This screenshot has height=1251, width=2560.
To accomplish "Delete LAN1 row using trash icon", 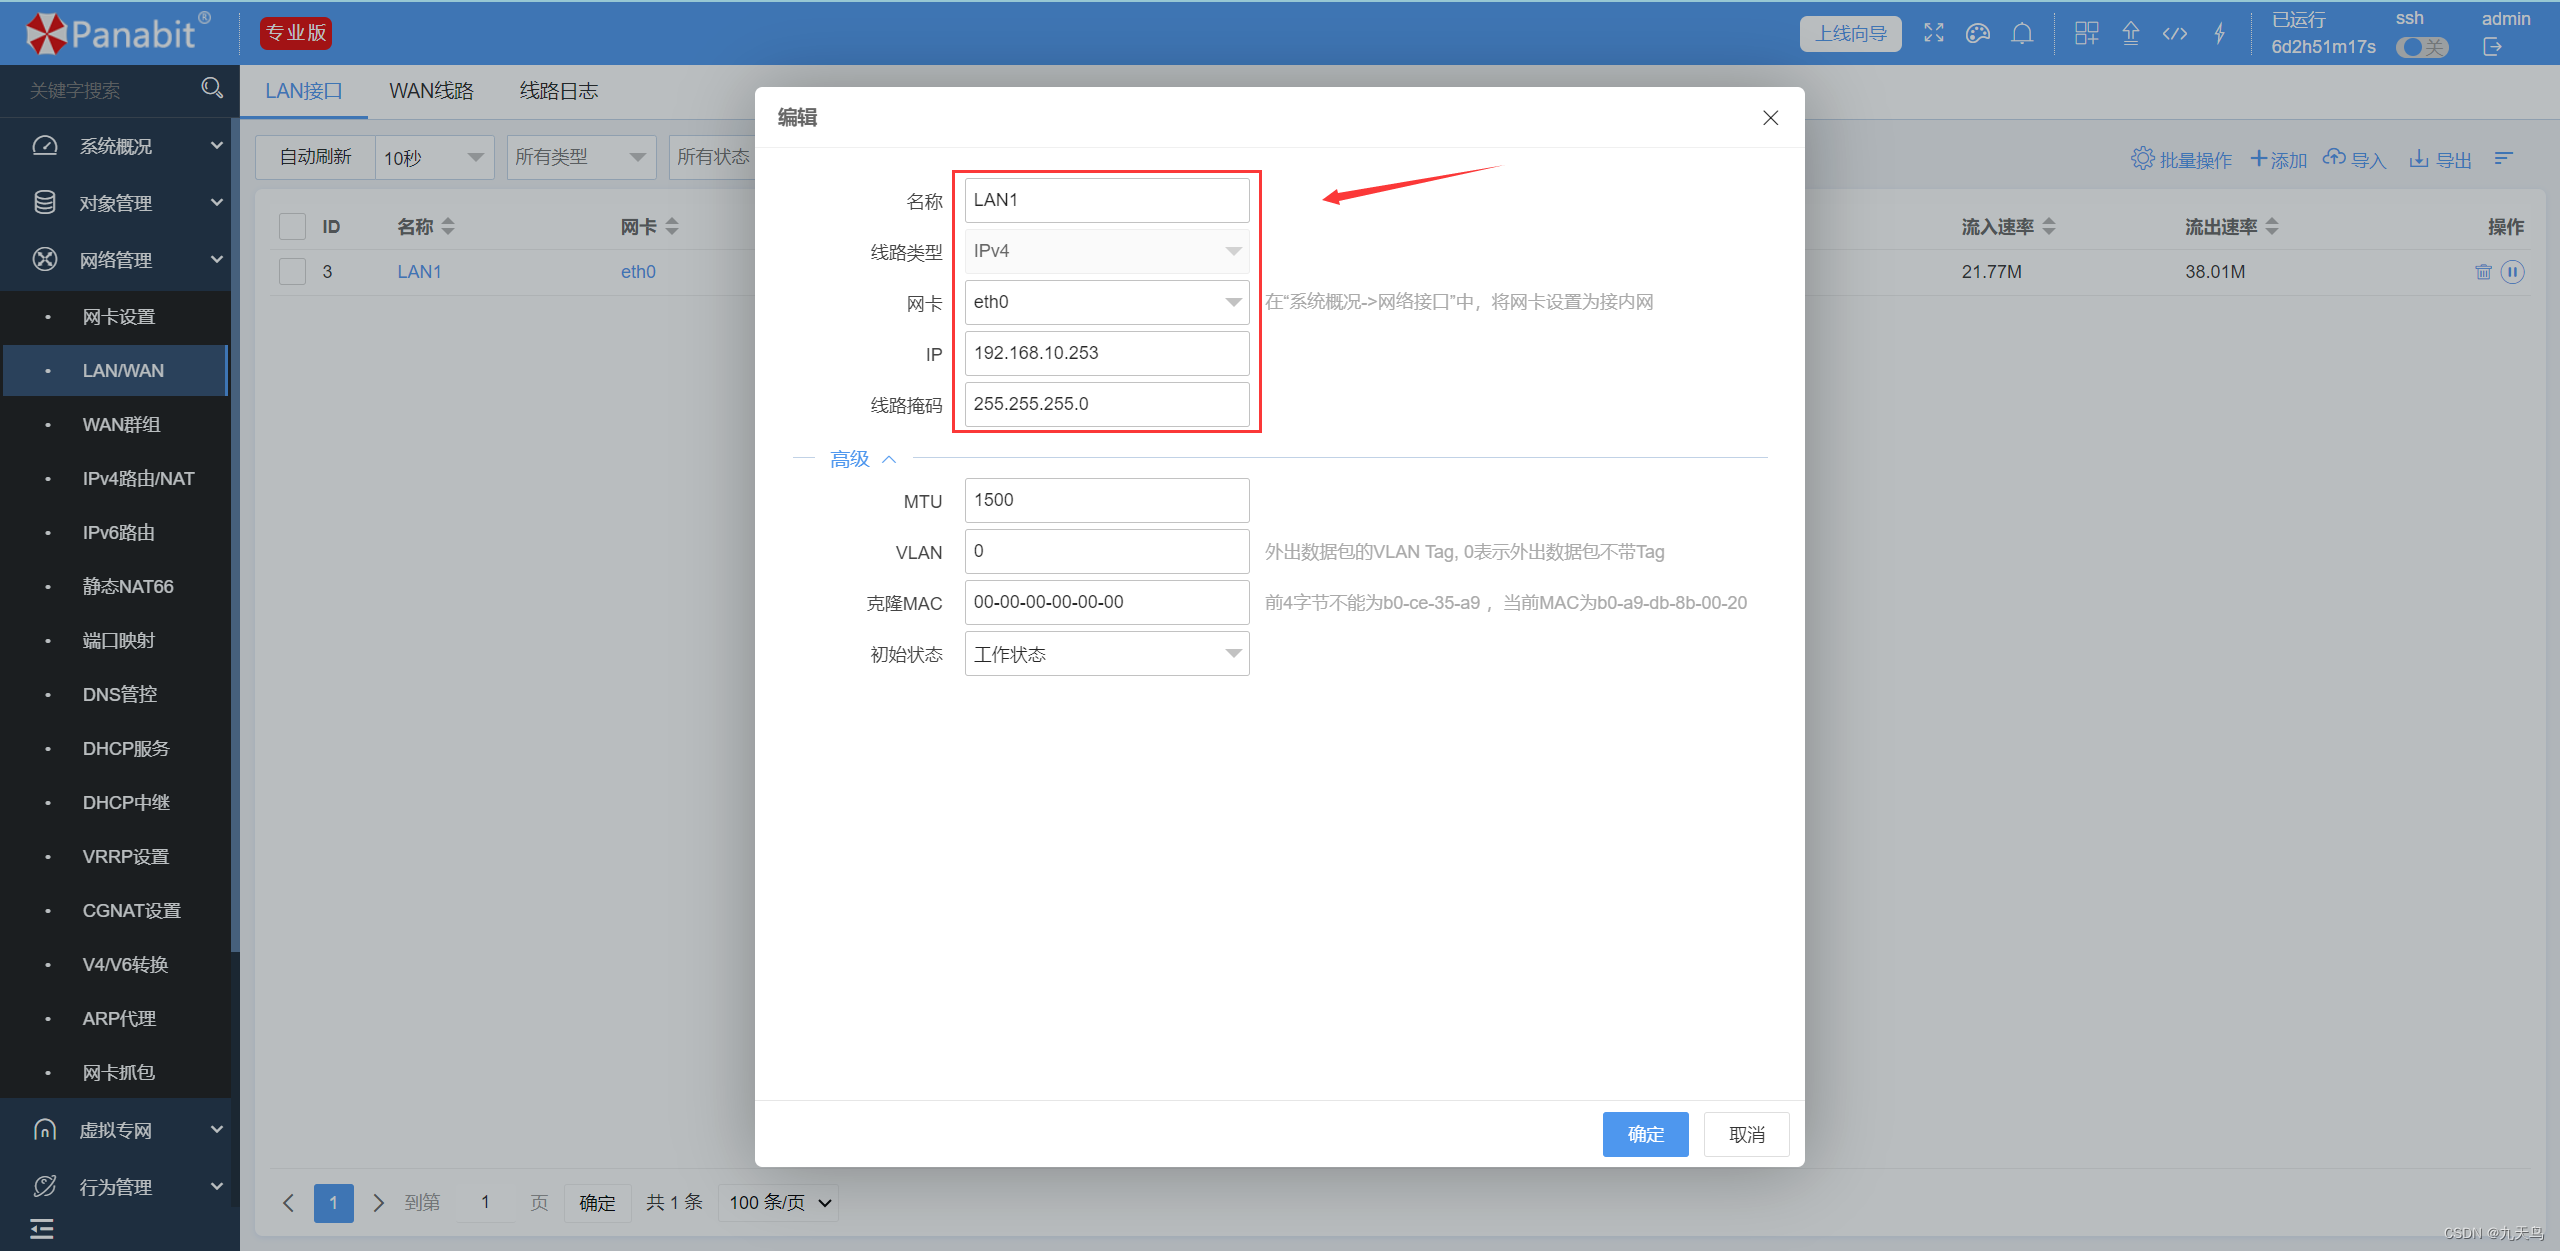I will [2483, 272].
